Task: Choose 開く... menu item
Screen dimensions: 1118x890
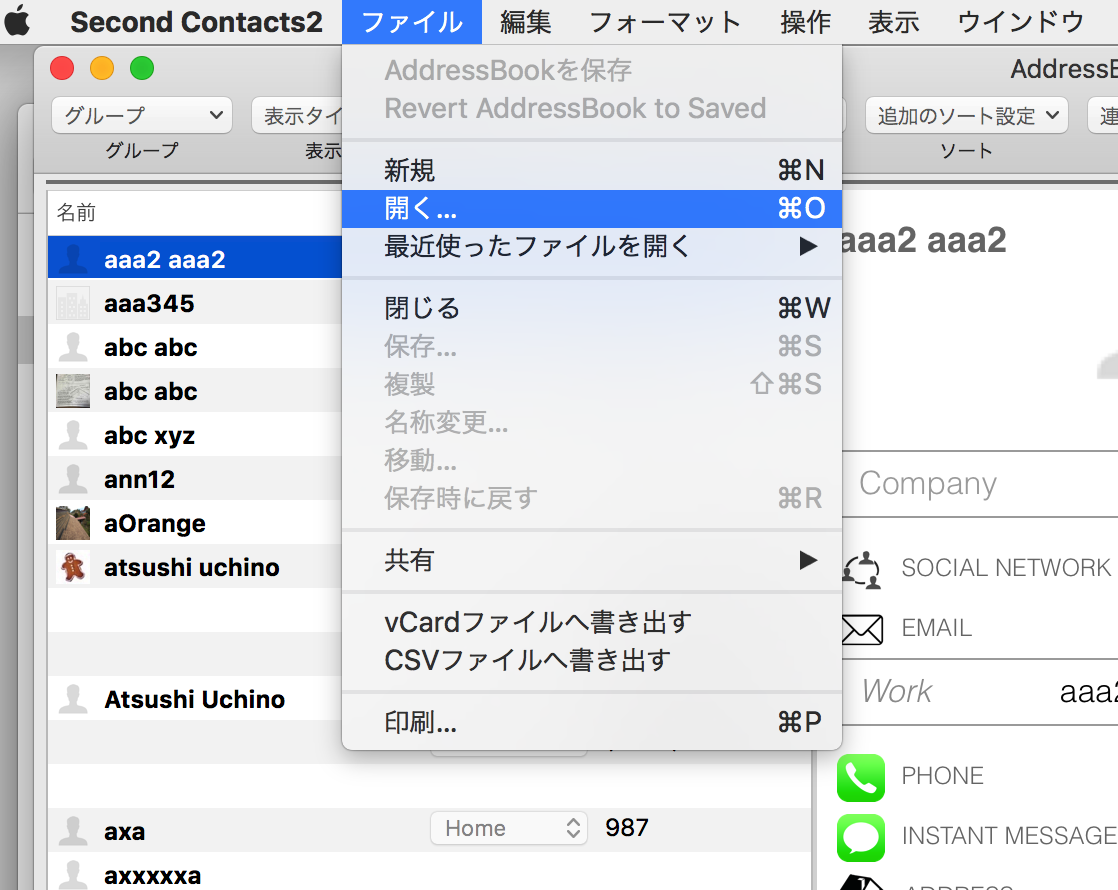Action: click(592, 208)
